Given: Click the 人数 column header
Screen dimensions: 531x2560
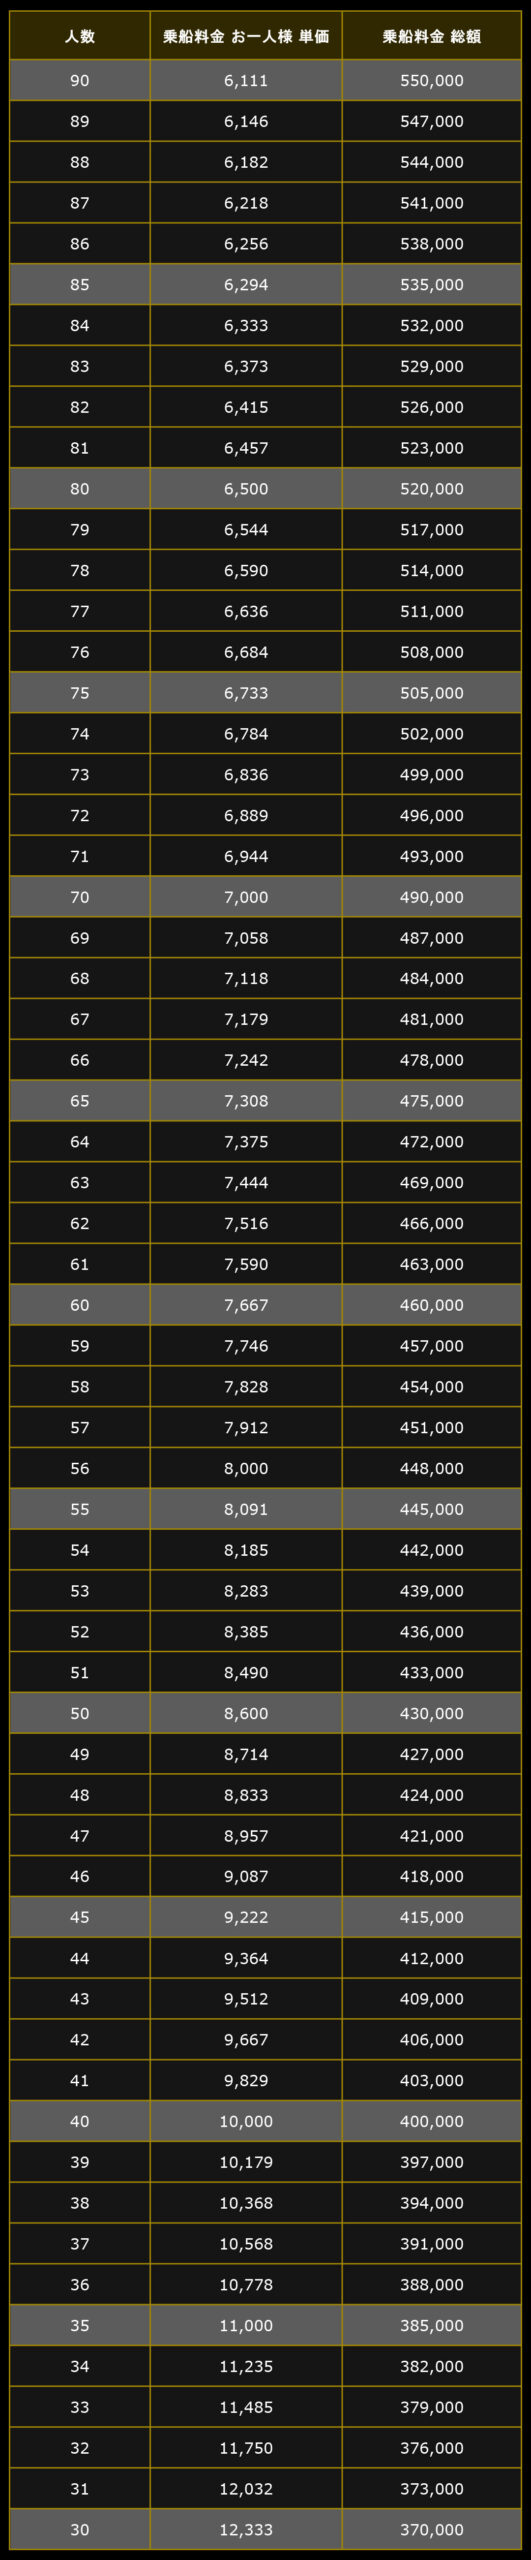Looking at the screenshot, I should coord(80,36).
